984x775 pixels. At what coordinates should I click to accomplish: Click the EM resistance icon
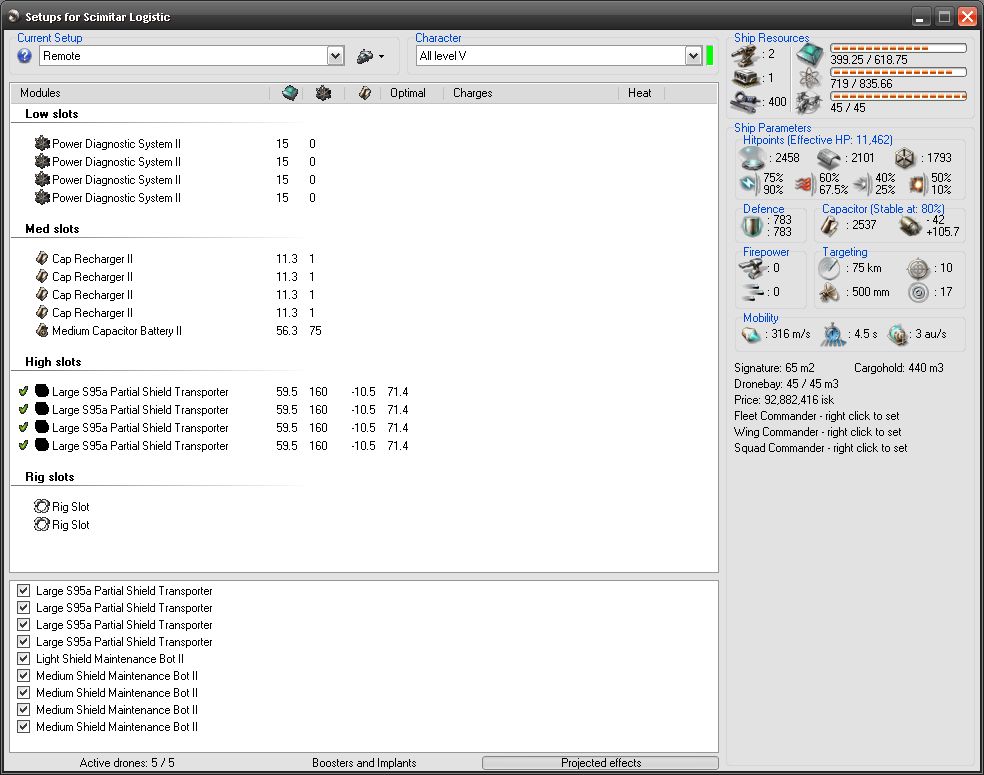[x=749, y=184]
